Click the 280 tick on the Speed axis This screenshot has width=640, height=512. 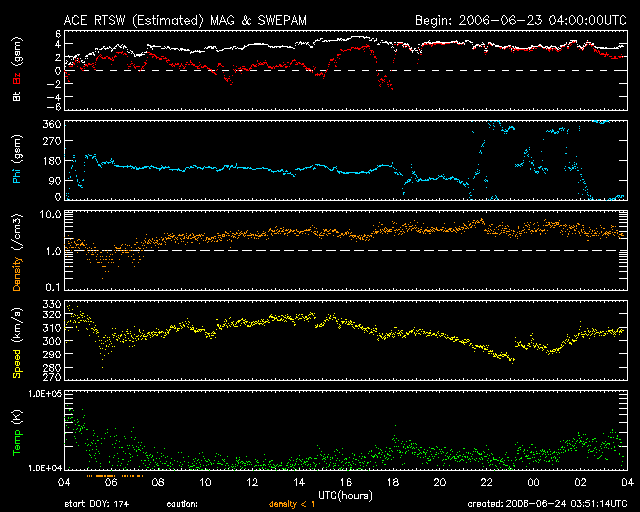point(52,367)
